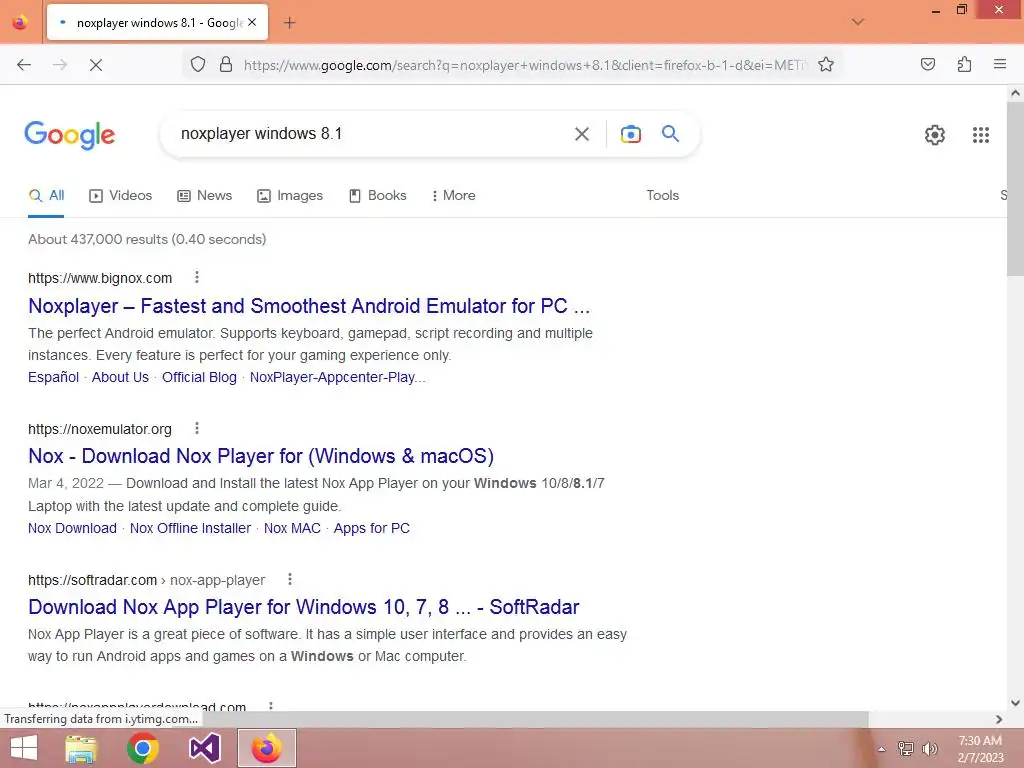Open the Nox MAC sitelink

292,528
